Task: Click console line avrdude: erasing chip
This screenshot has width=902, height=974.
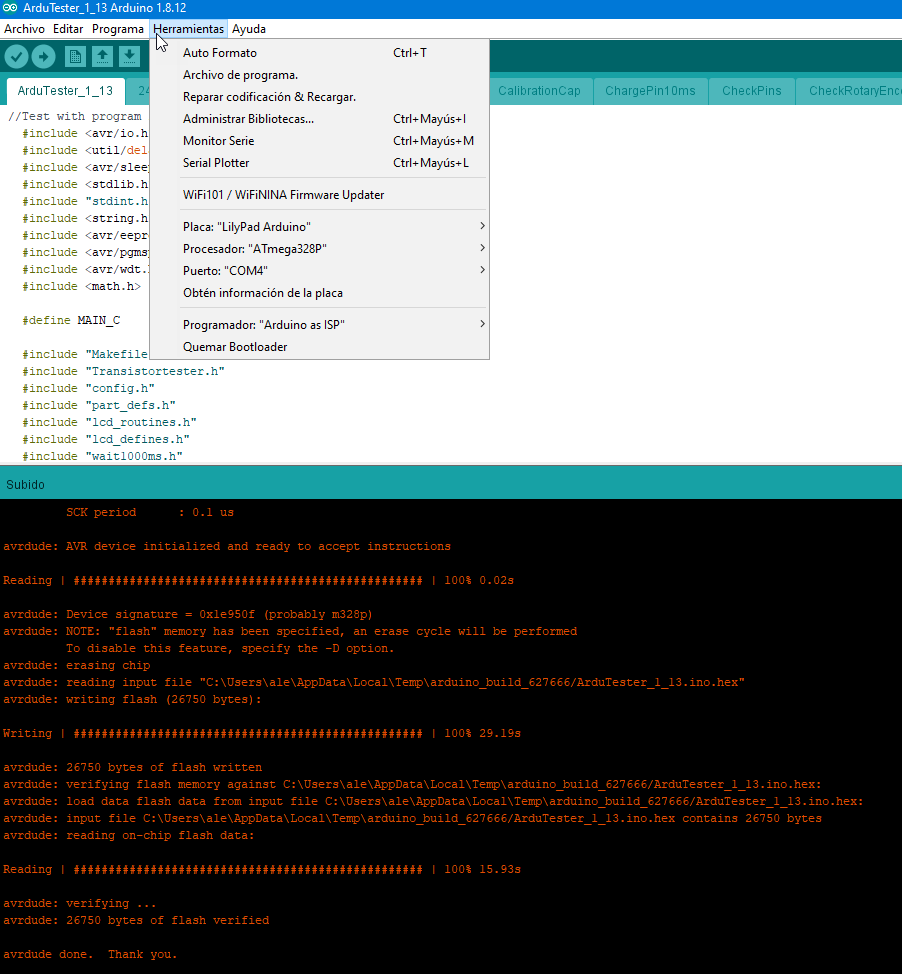Action: tap(76, 665)
